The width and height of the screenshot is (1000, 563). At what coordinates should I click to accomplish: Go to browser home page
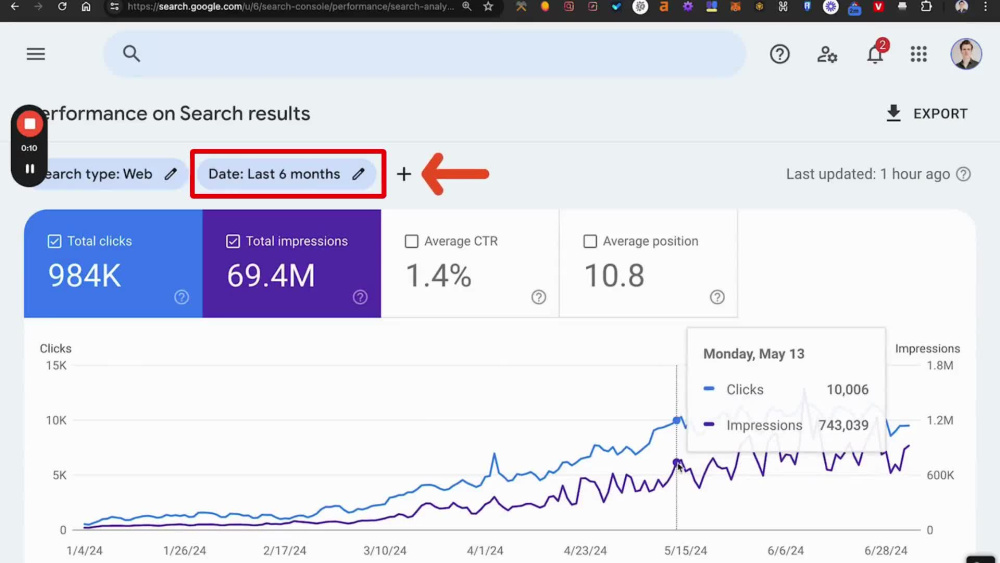(x=86, y=6)
